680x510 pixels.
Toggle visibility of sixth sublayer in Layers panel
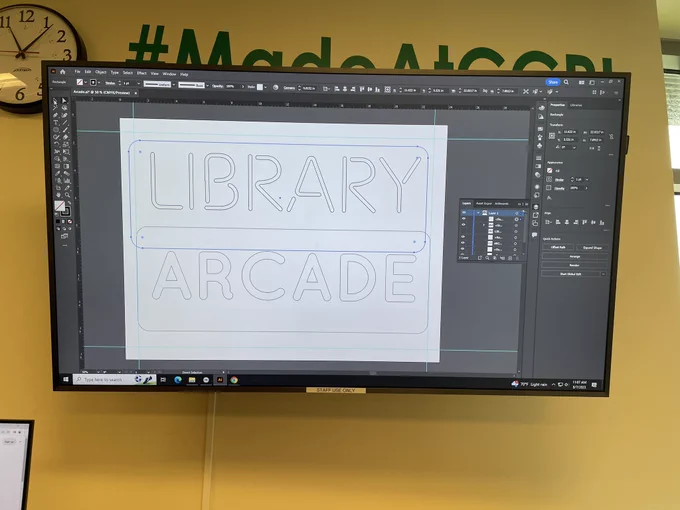pos(463,248)
